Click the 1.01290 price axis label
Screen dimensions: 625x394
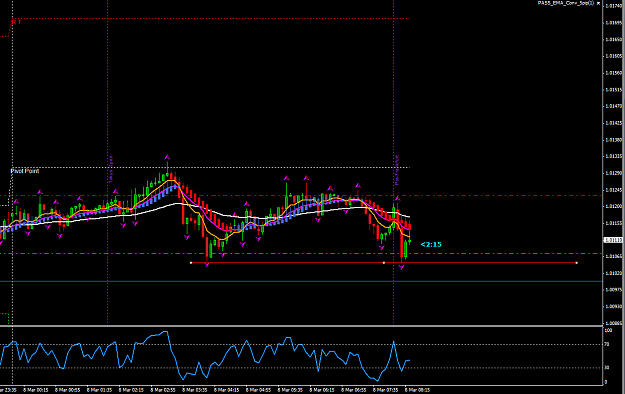(614, 173)
